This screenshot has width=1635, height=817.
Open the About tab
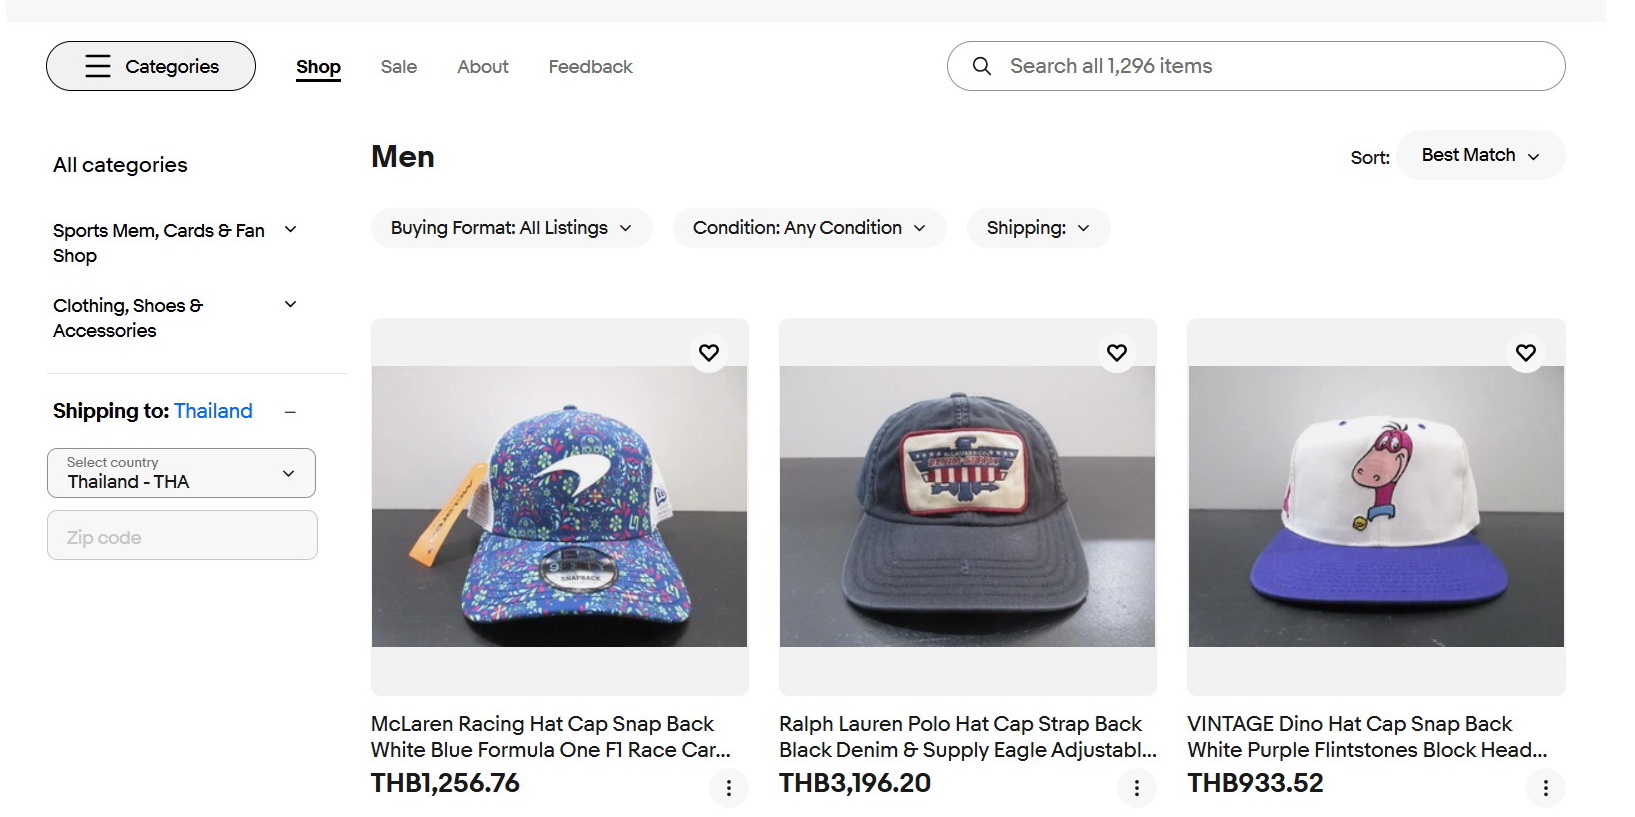pyautogui.click(x=482, y=67)
